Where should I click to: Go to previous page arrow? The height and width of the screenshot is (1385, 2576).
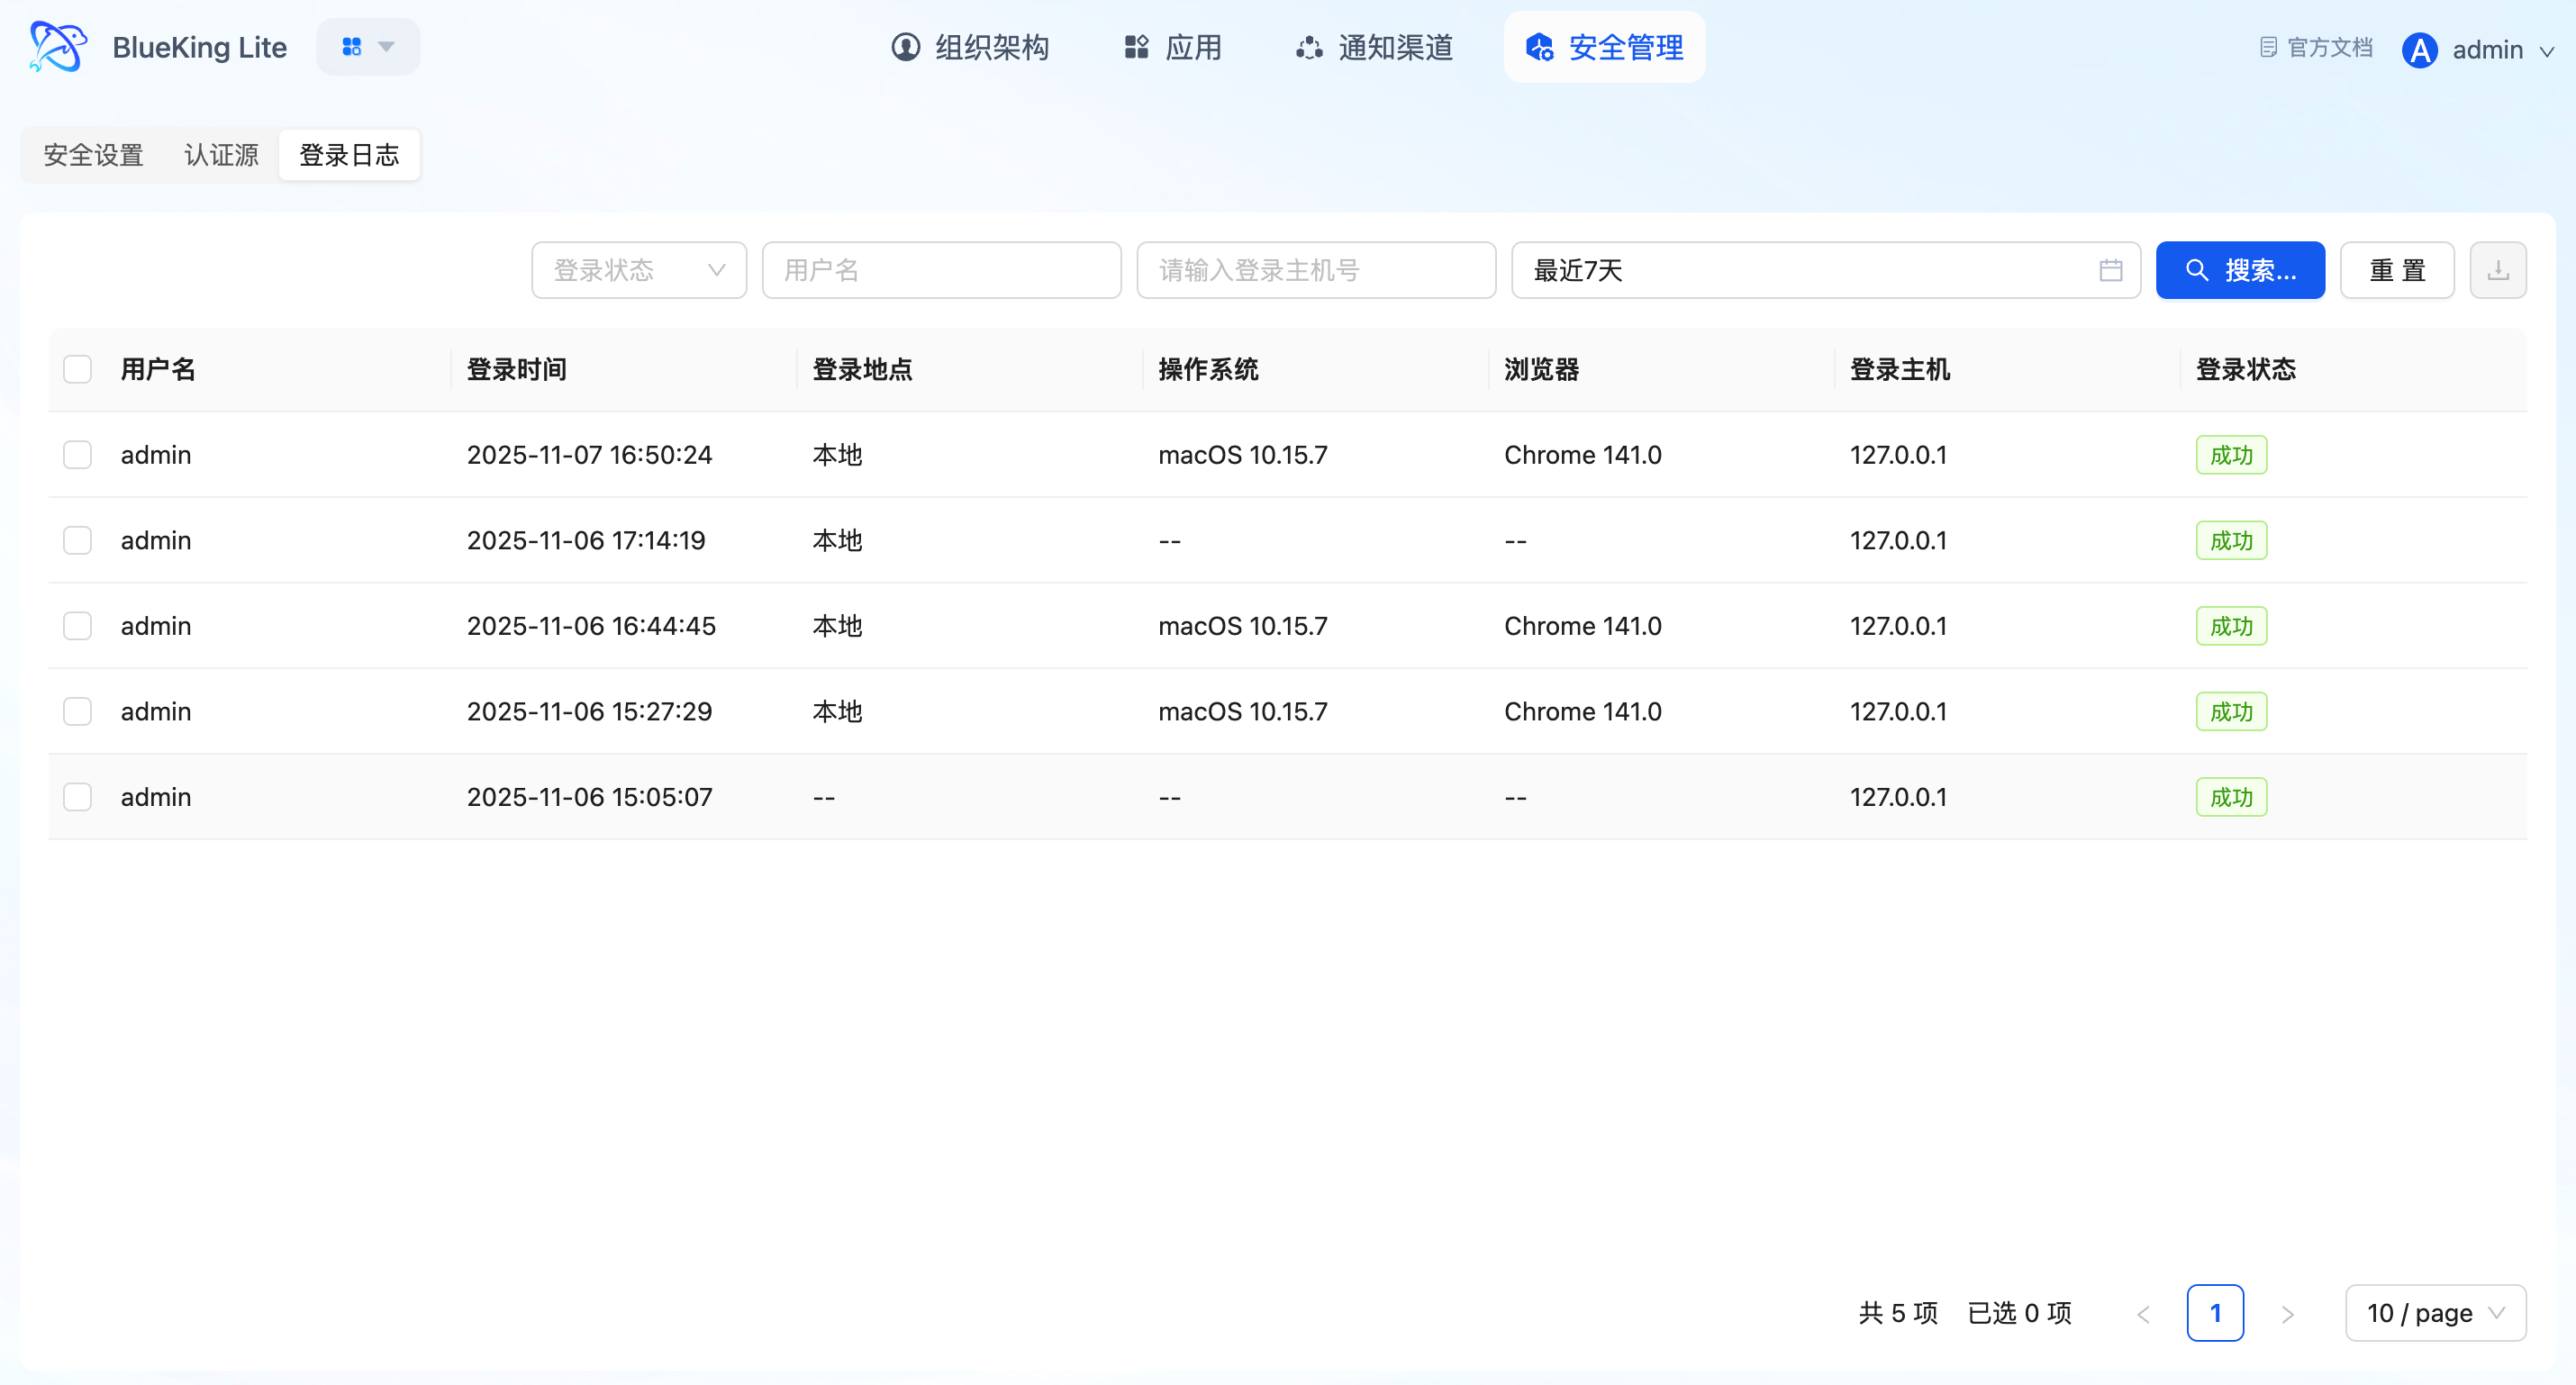[x=2143, y=1313]
